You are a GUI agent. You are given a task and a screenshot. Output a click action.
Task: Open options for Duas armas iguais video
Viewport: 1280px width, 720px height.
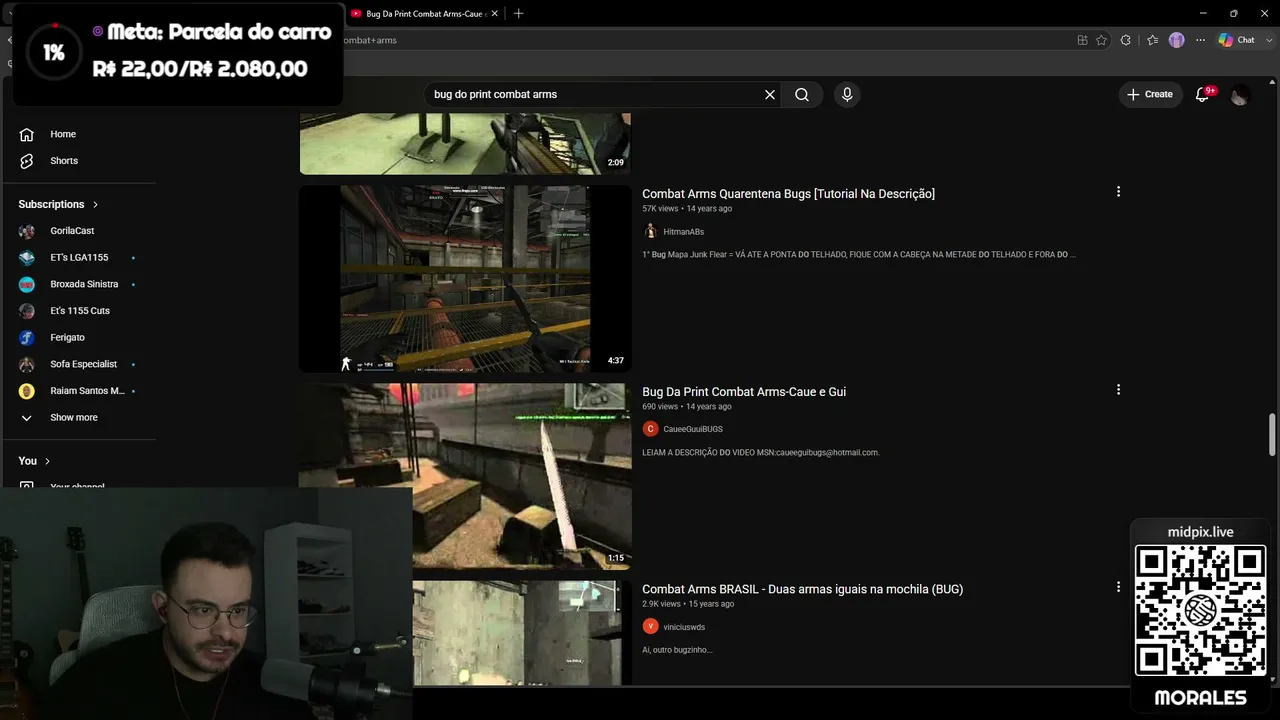[x=1118, y=587]
